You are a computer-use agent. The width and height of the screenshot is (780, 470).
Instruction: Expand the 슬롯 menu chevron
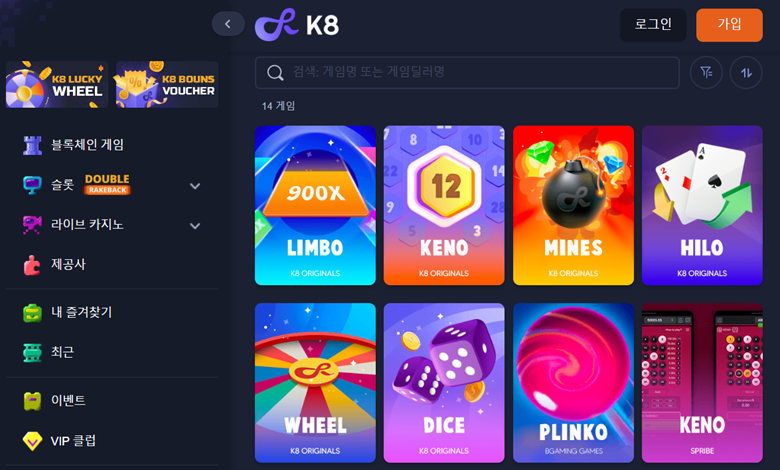point(195,186)
